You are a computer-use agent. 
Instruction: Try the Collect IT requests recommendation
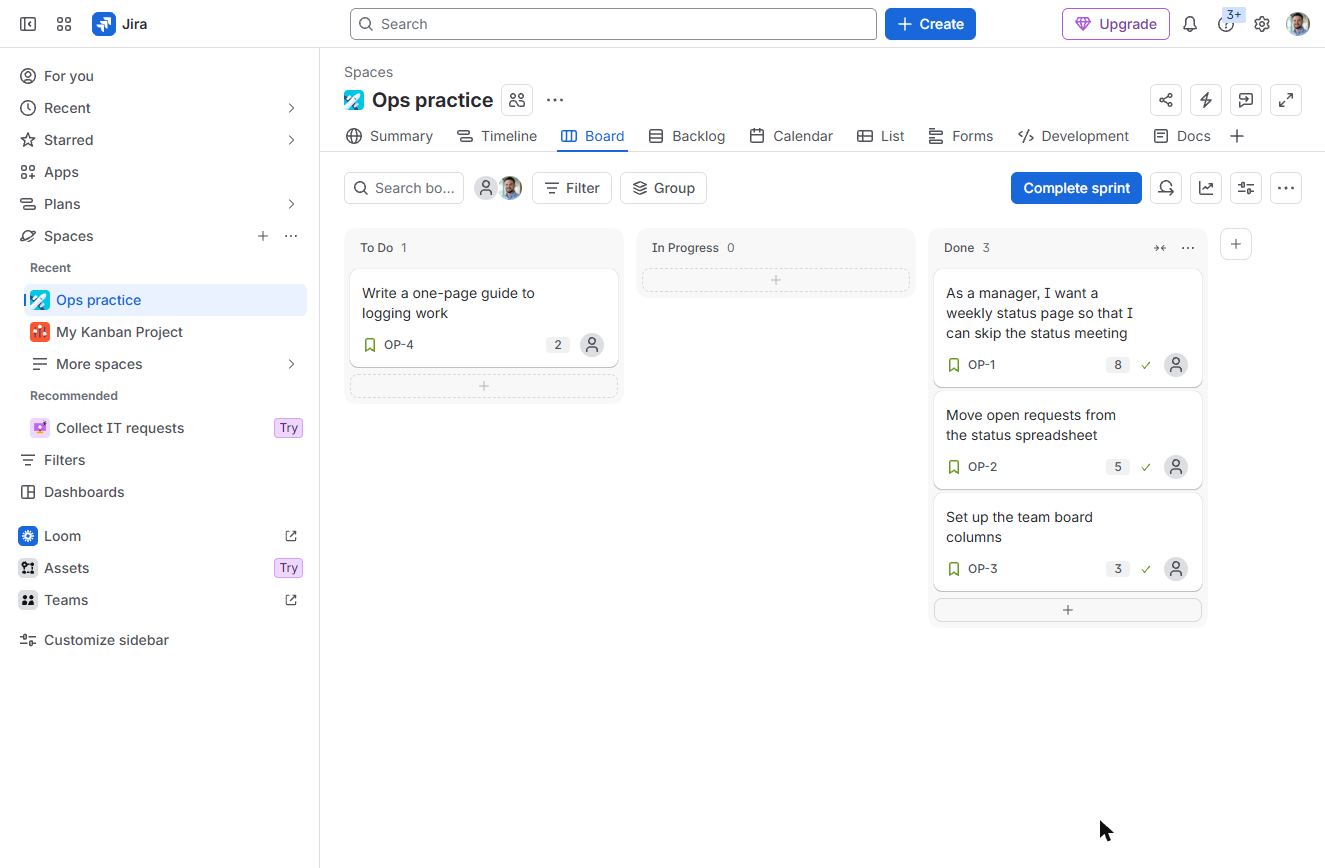pos(288,428)
